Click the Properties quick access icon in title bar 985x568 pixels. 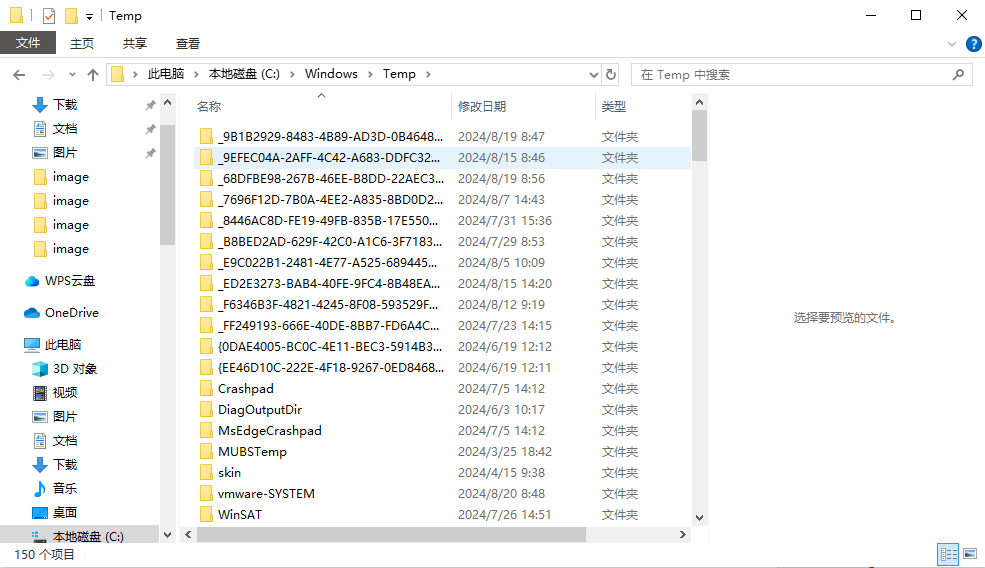(49, 16)
